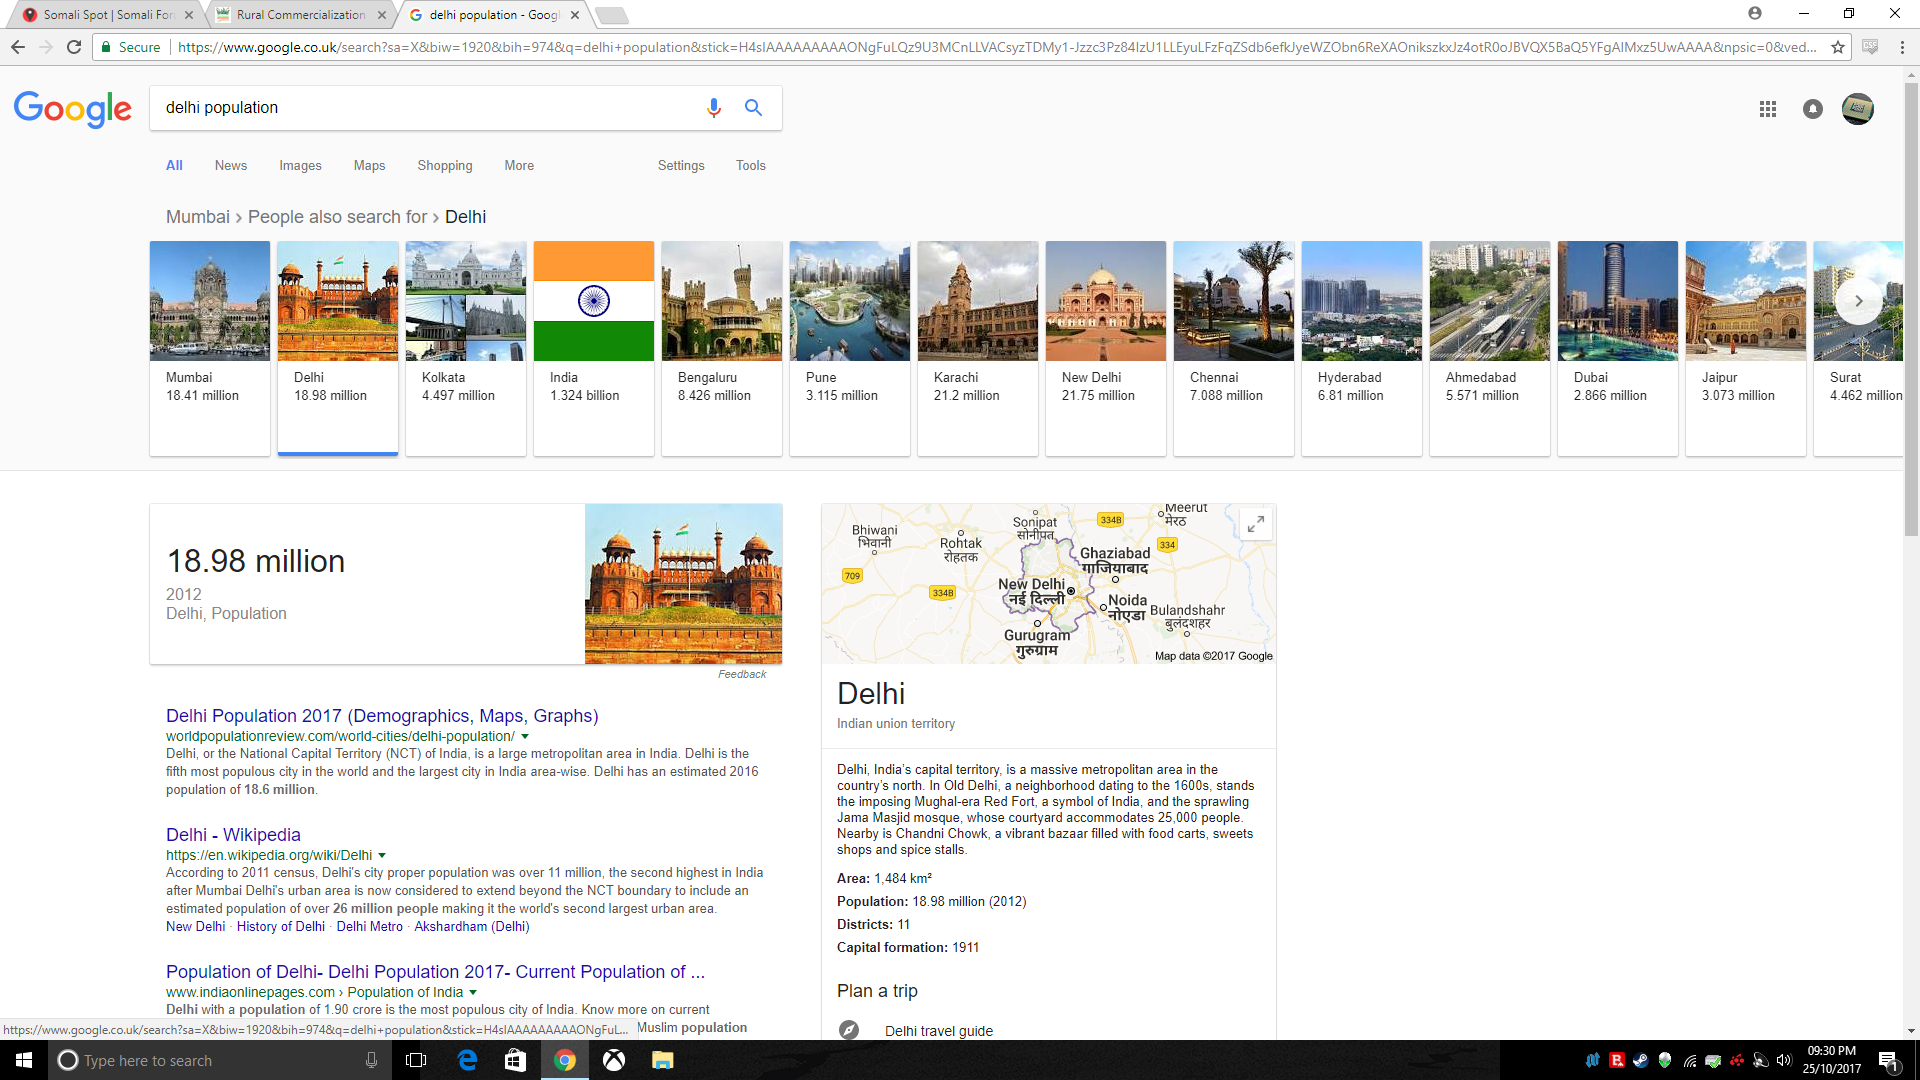Click the New Delhi sublink under Wikipedia
1920x1080 pixels.
coord(196,927)
